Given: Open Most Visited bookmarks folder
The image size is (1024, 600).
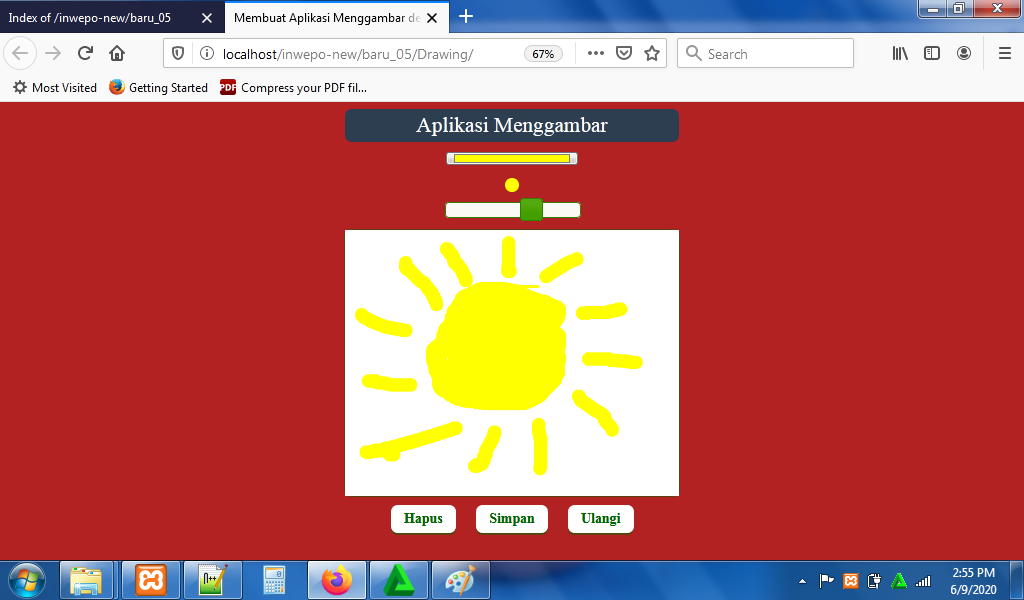Looking at the screenshot, I should (55, 87).
